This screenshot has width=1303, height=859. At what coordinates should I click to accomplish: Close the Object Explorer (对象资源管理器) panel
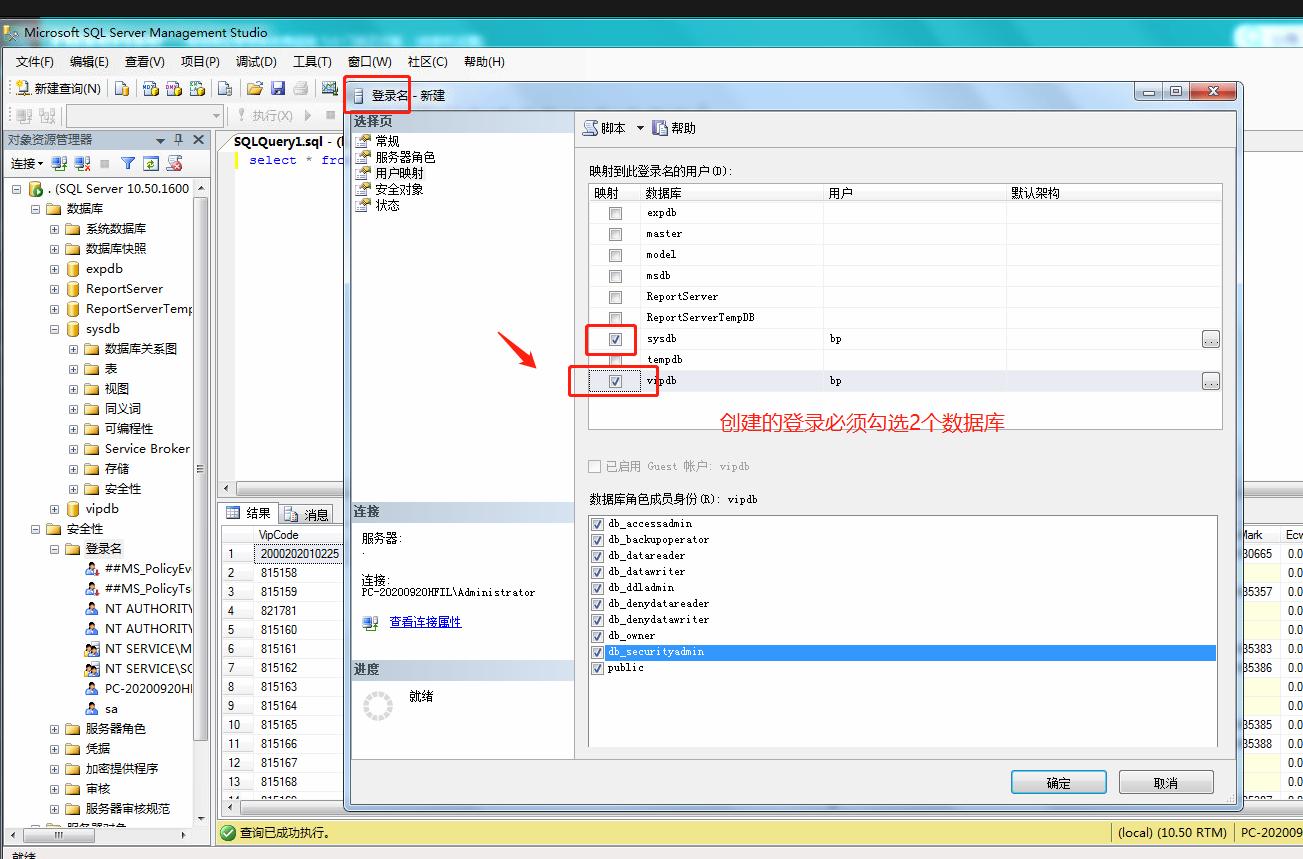pos(198,140)
